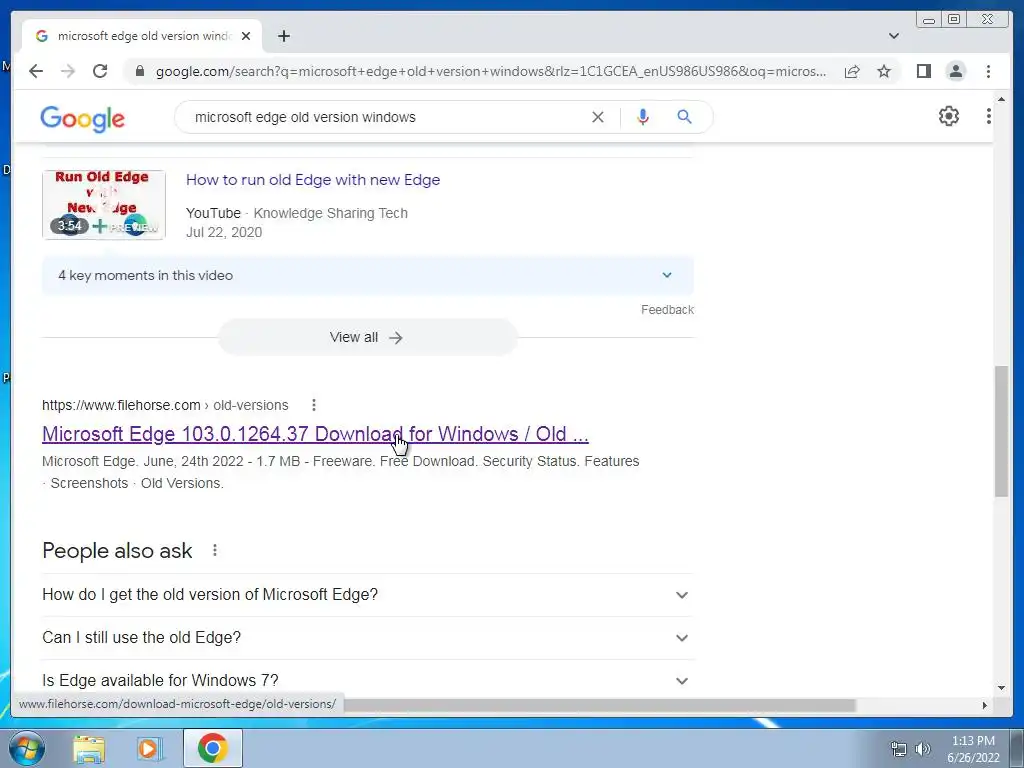Clear the search query with X

click(x=598, y=117)
